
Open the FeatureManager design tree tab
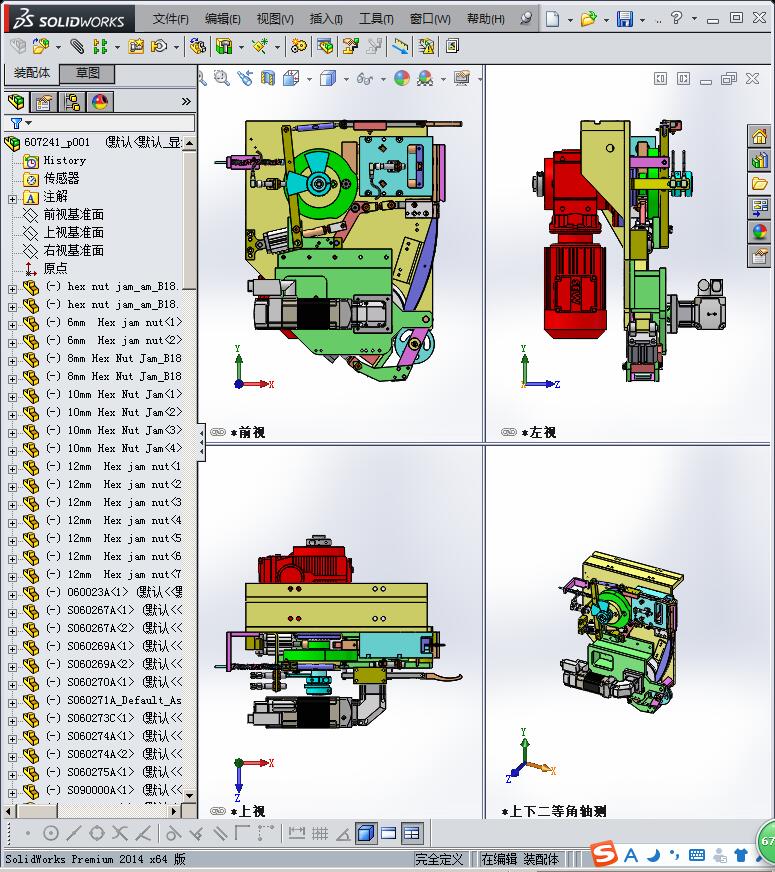16,102
